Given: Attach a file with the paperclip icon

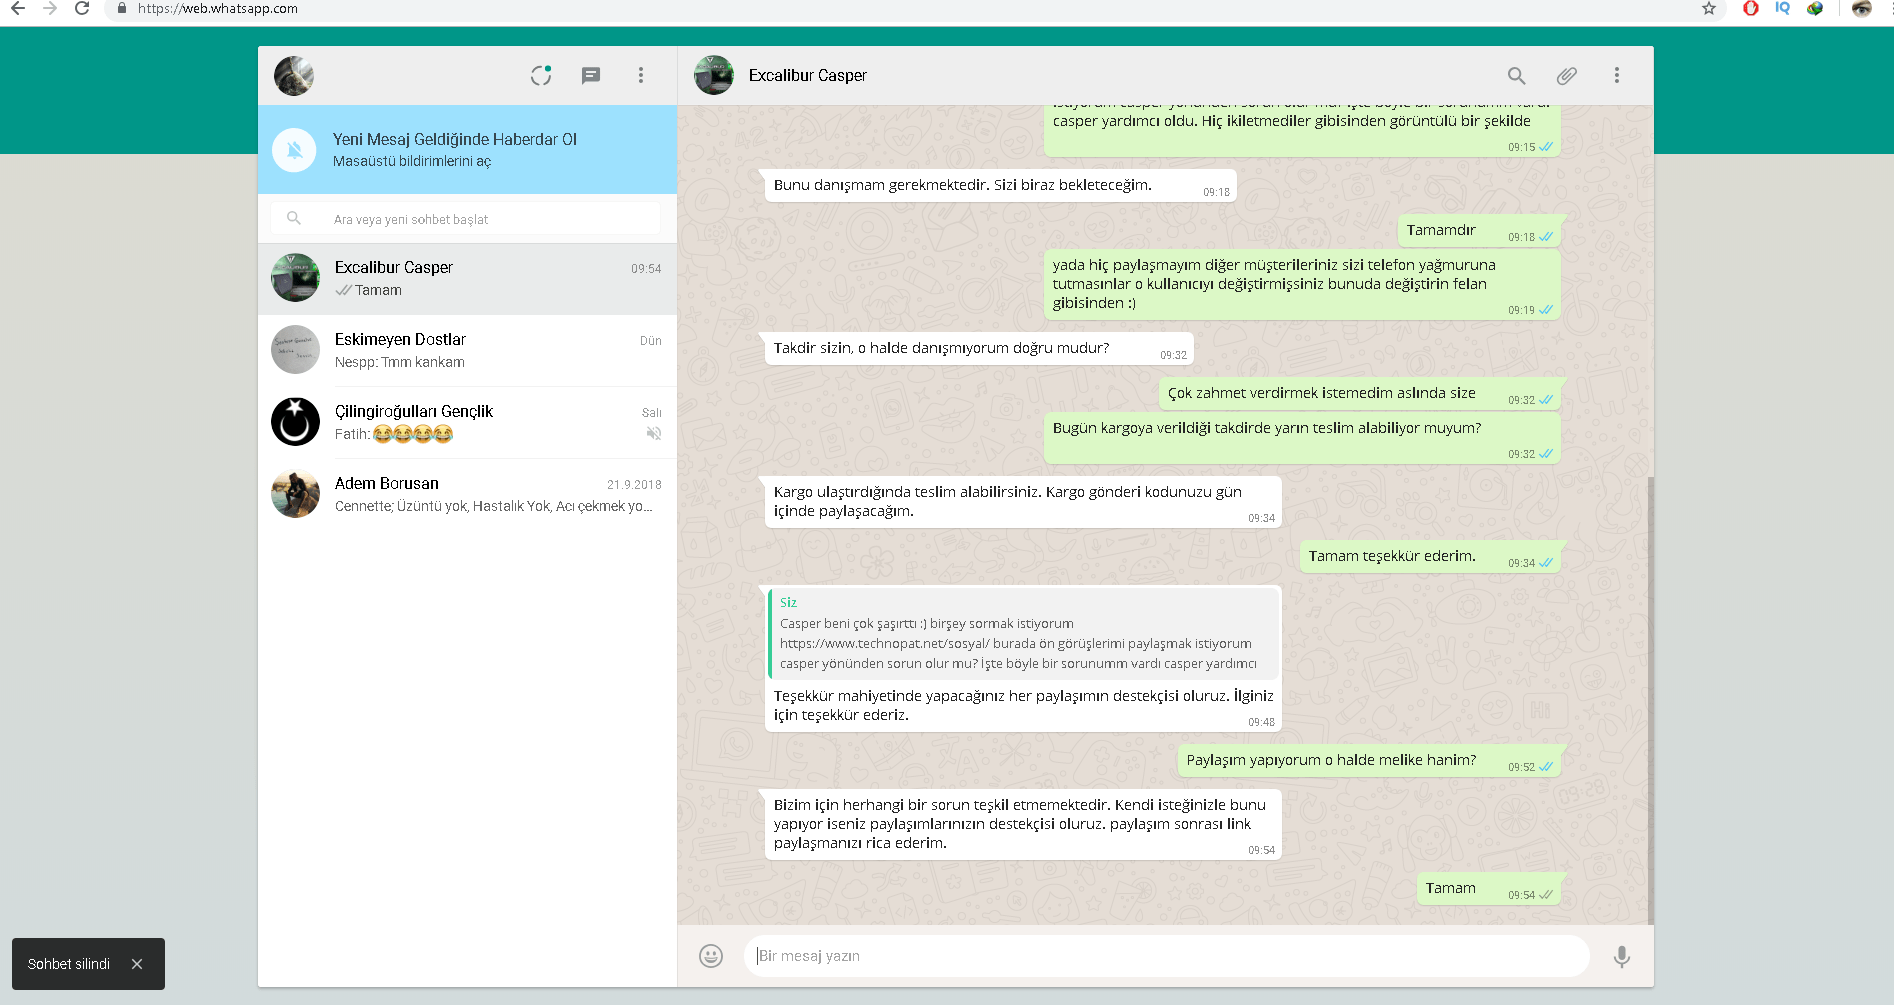Looking at the screenshot, I should click(1566, 75).
